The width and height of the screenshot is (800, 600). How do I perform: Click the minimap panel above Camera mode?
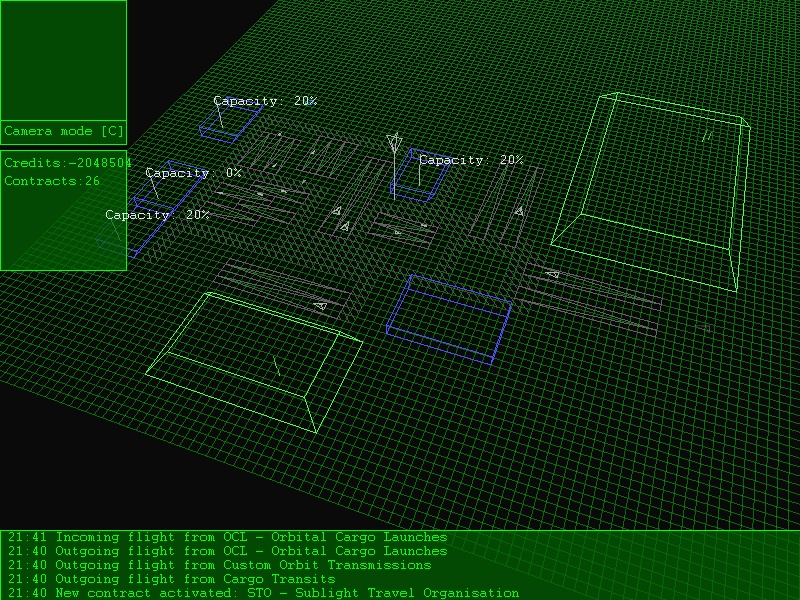64,61
